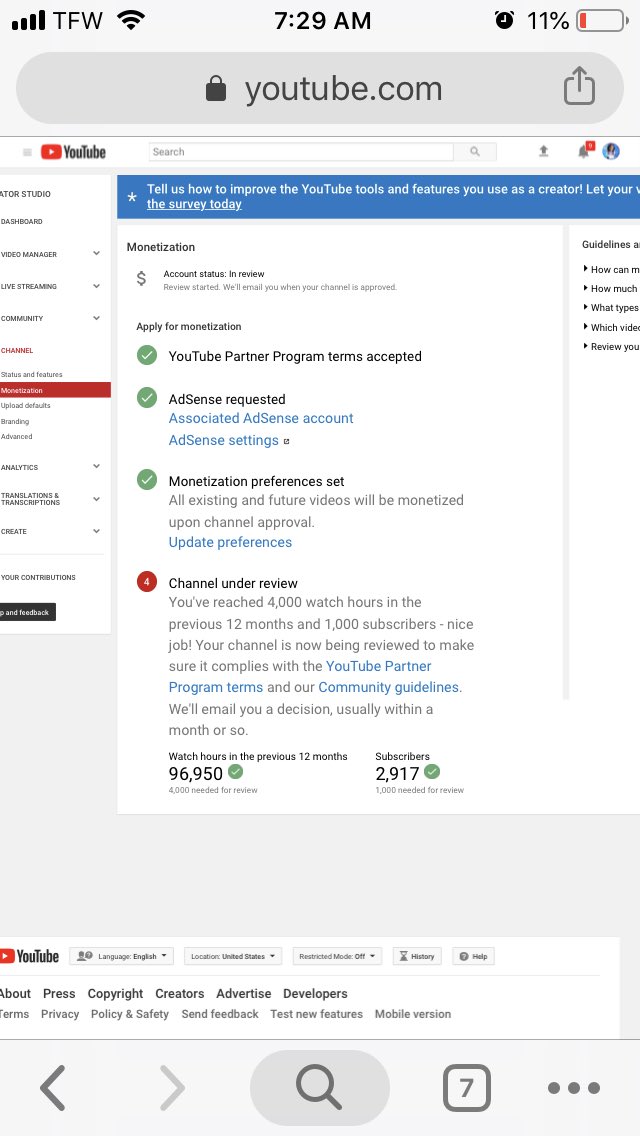Open the YouTube Partner Program terms link
Viewport: 640px width, 1136px height.
click(300, 677)
